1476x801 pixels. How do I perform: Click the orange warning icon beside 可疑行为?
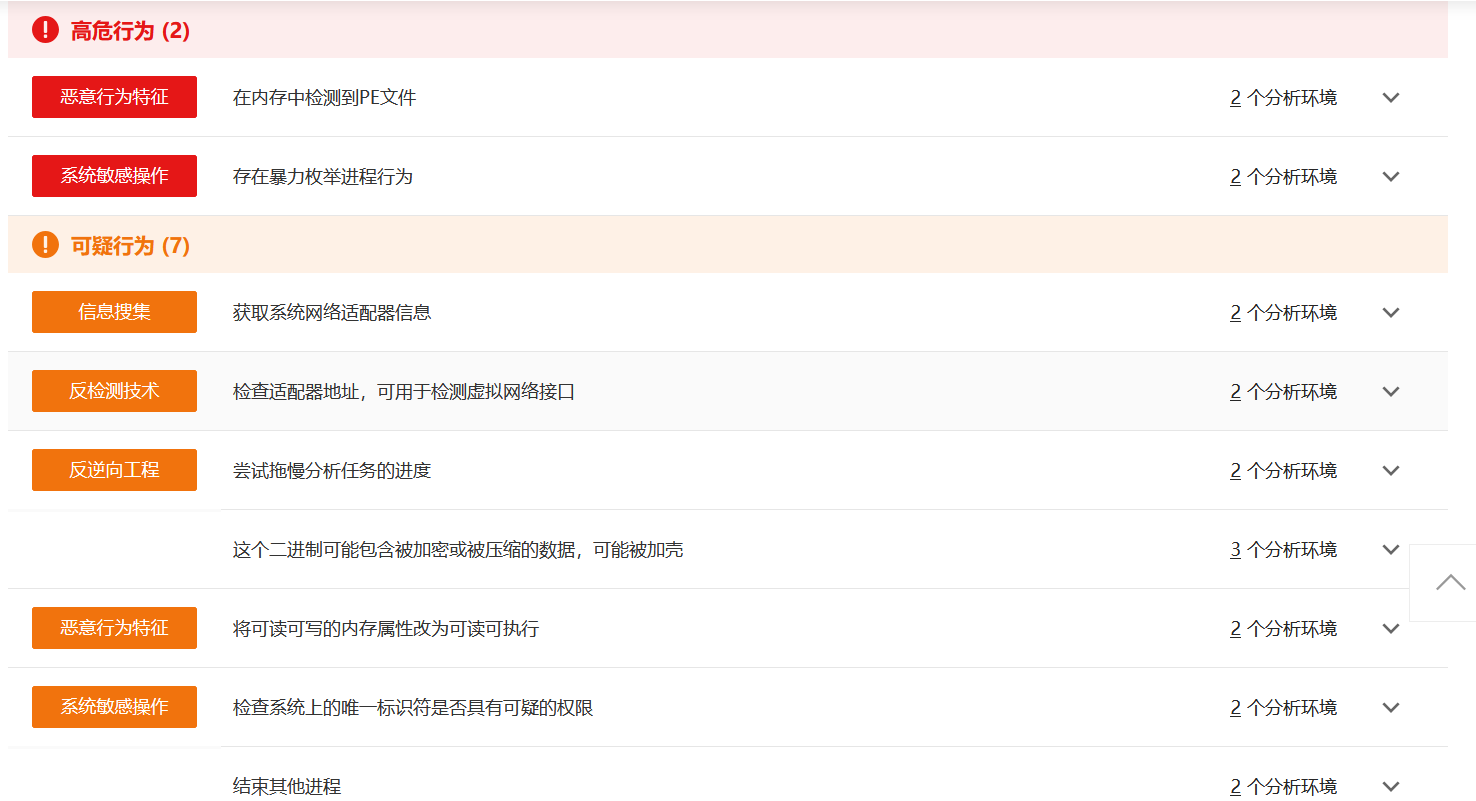(46, 245)
